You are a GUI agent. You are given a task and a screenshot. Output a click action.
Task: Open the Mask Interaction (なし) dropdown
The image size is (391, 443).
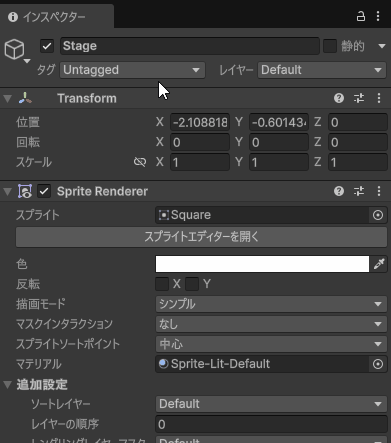(271, 324)
